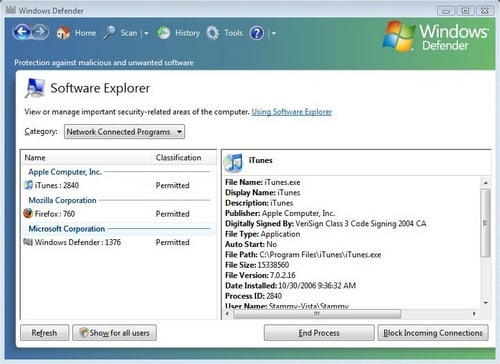
Task: Click Block Incoming Connections button
Action: click(x=433, y=333)
